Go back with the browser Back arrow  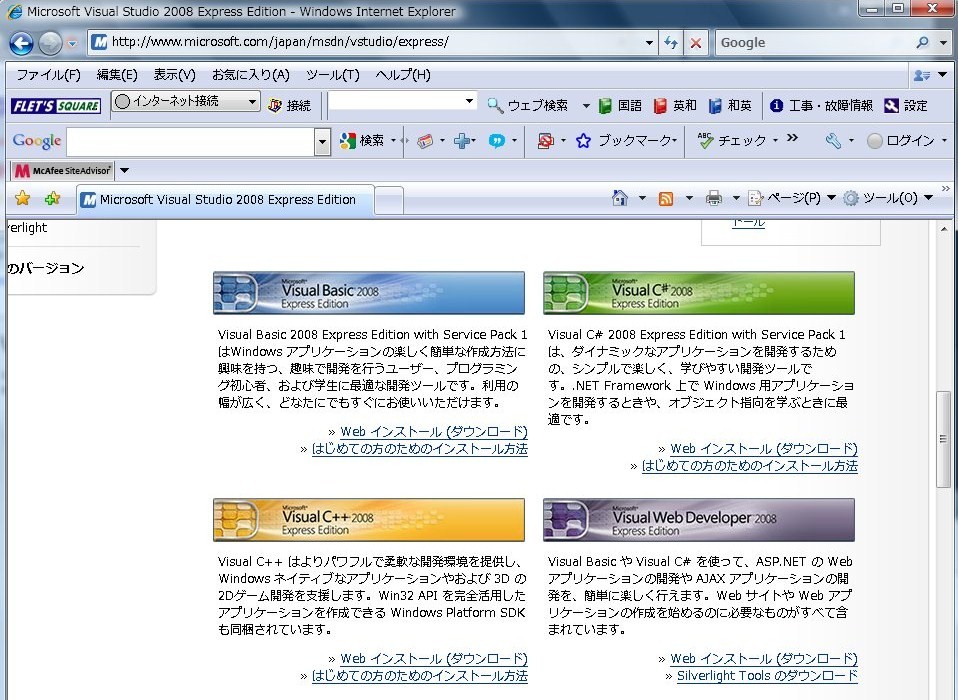click(x=22, y=43)
